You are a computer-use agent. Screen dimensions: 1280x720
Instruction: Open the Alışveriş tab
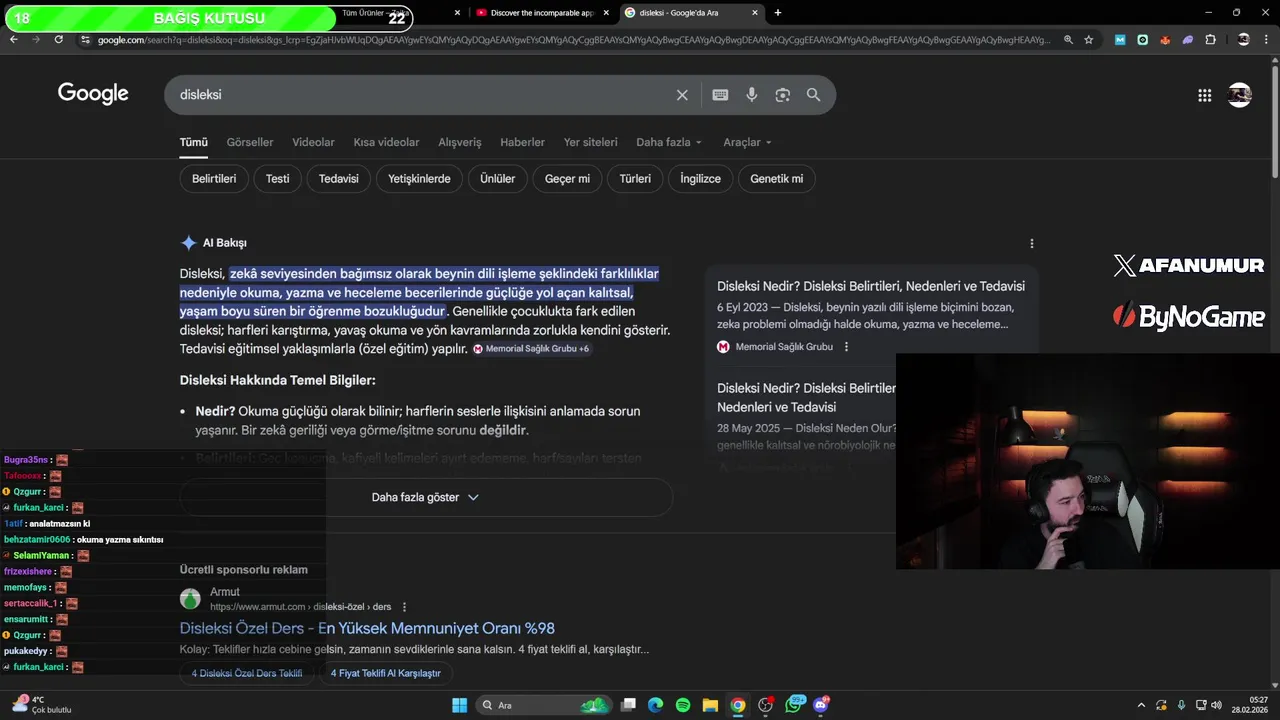[x=460, y=142]
